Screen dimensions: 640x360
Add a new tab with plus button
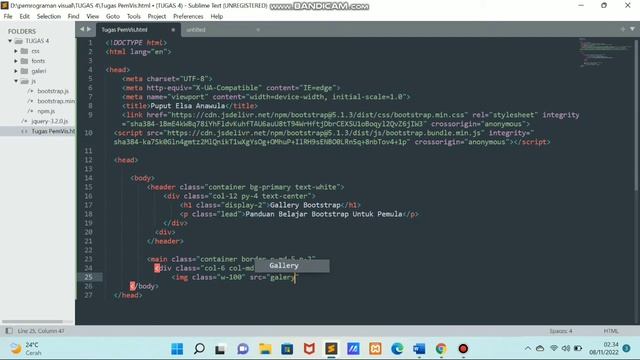[623, 29]
